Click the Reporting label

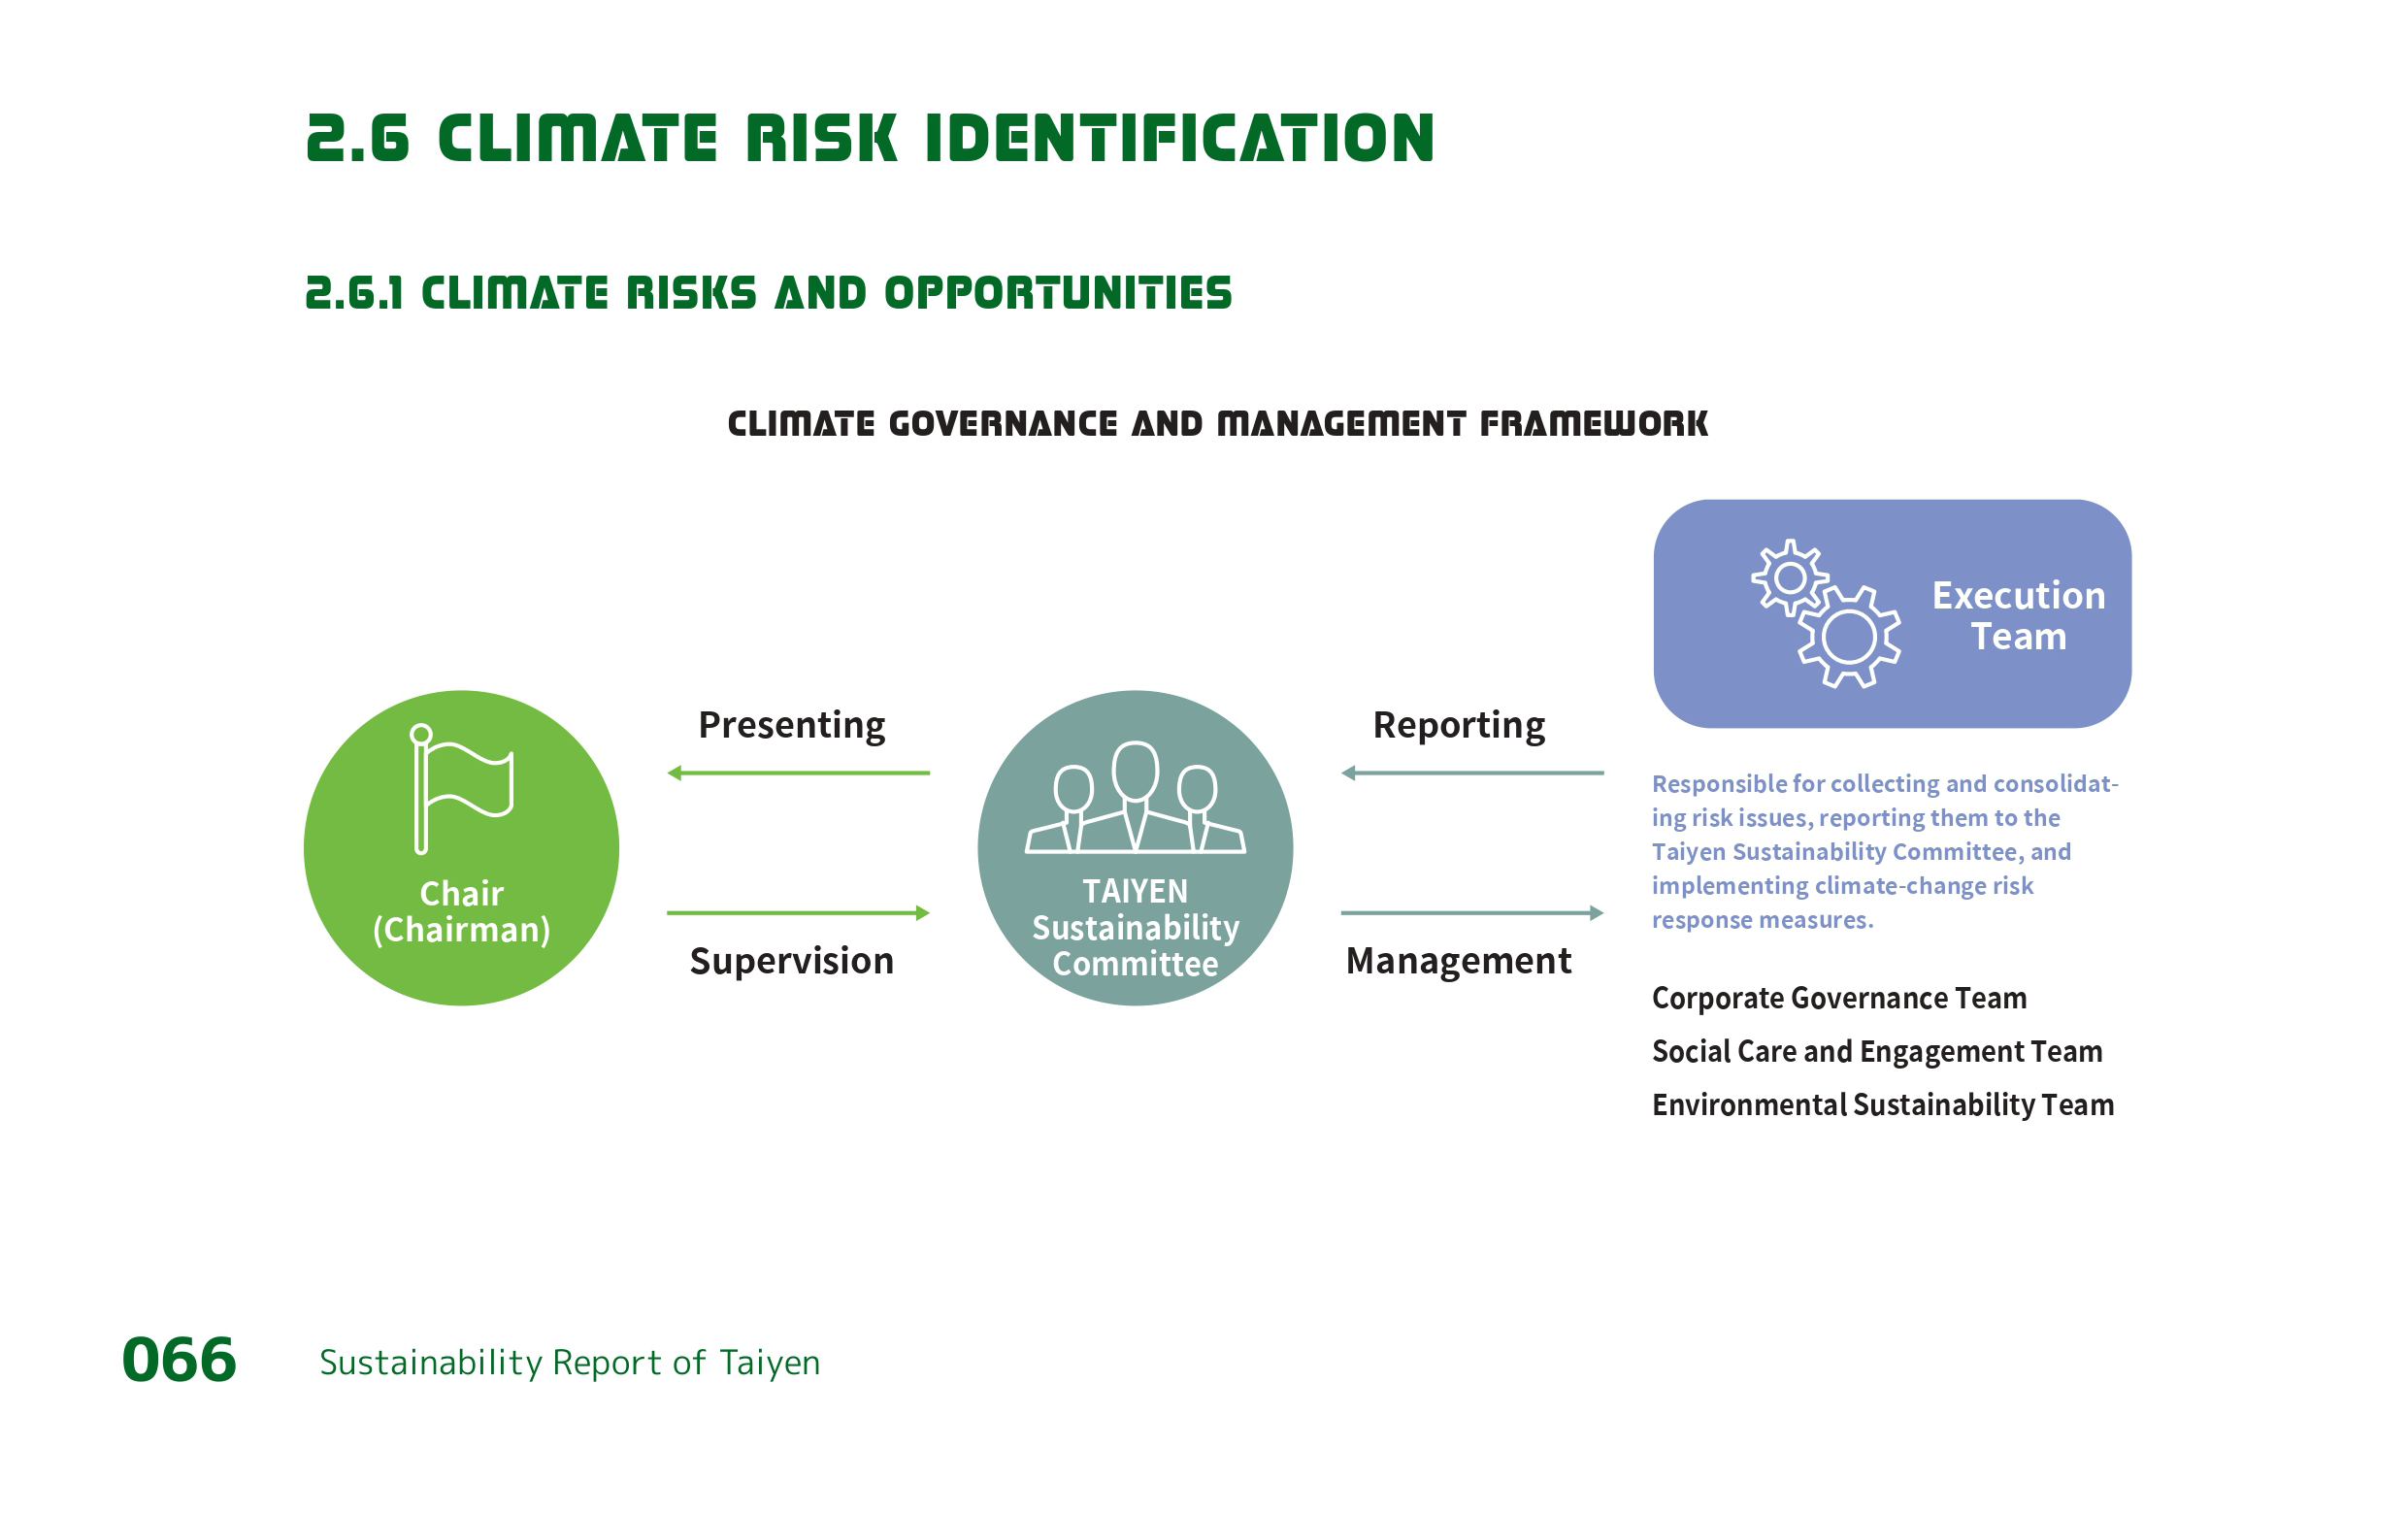point(1458,724)
